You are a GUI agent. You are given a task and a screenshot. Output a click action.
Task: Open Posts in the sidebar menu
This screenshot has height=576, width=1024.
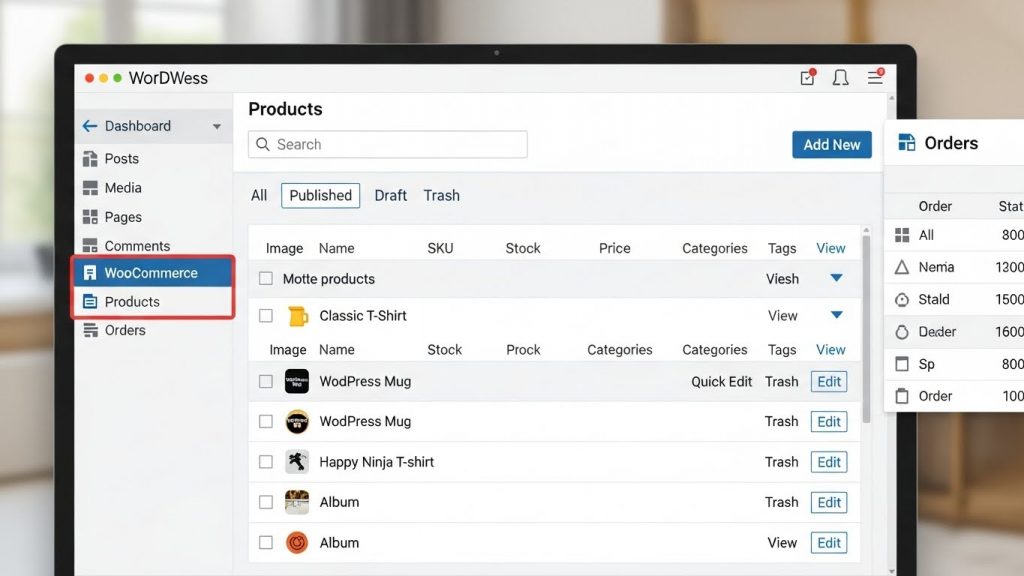[x=121, y=159]
